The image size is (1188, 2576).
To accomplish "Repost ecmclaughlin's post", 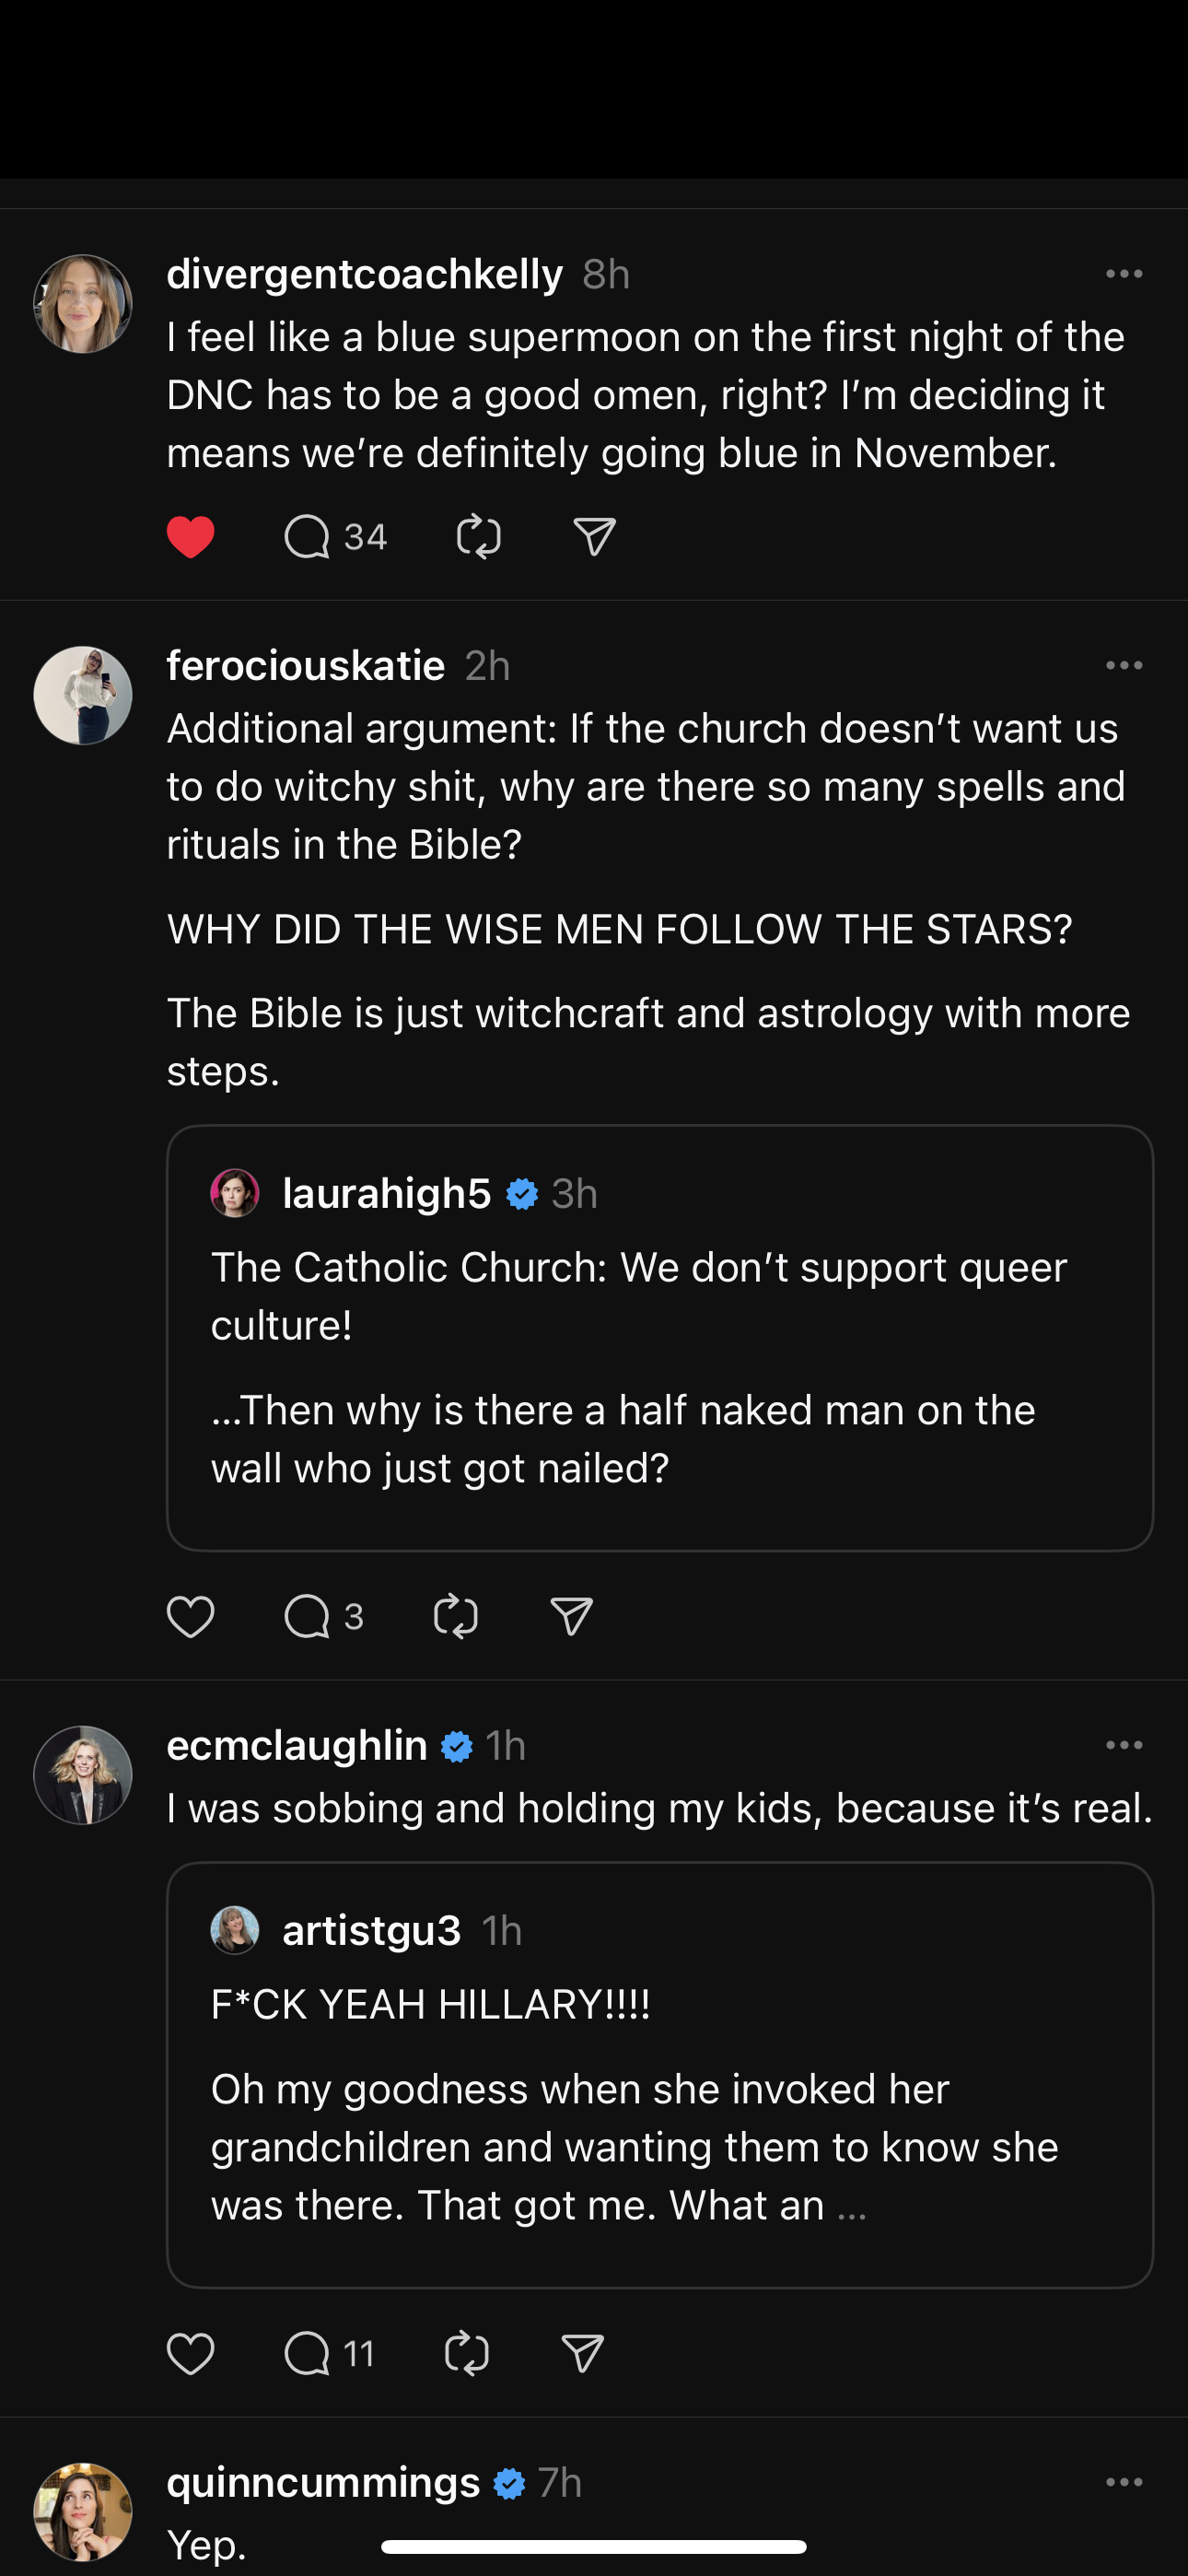I will [466, 2353].
